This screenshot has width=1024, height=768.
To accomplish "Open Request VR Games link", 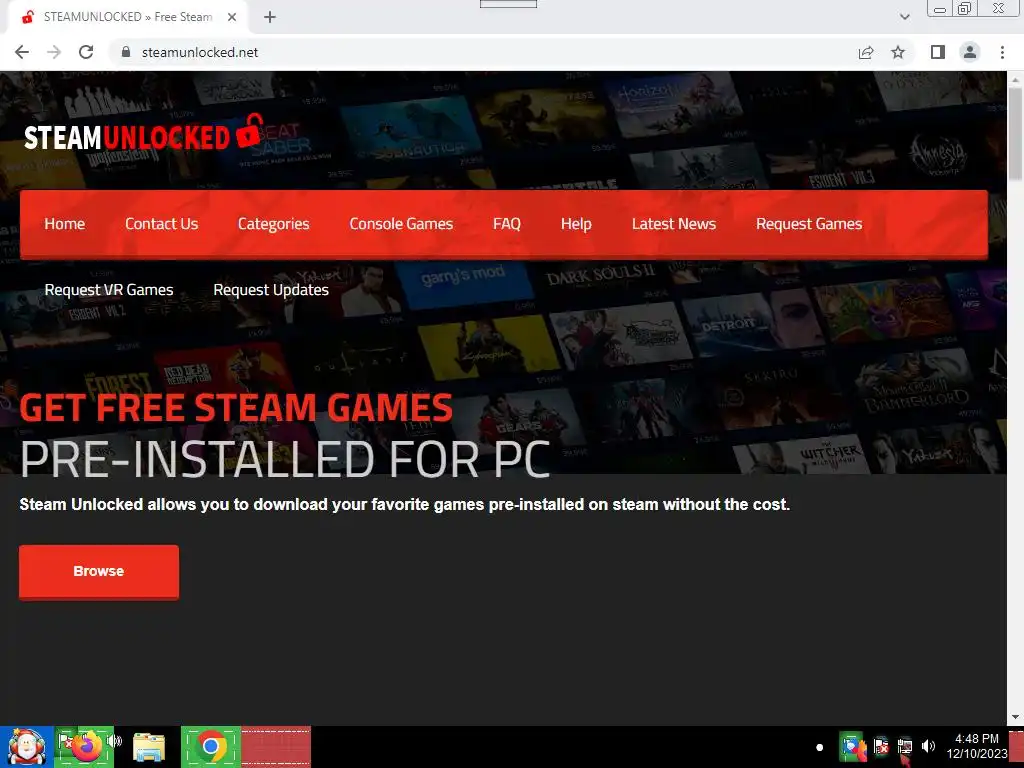I will [109, 290].
